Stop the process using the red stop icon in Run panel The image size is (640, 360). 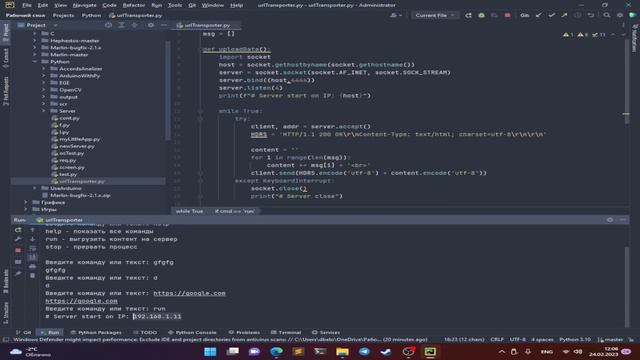(x=18, y=250)
